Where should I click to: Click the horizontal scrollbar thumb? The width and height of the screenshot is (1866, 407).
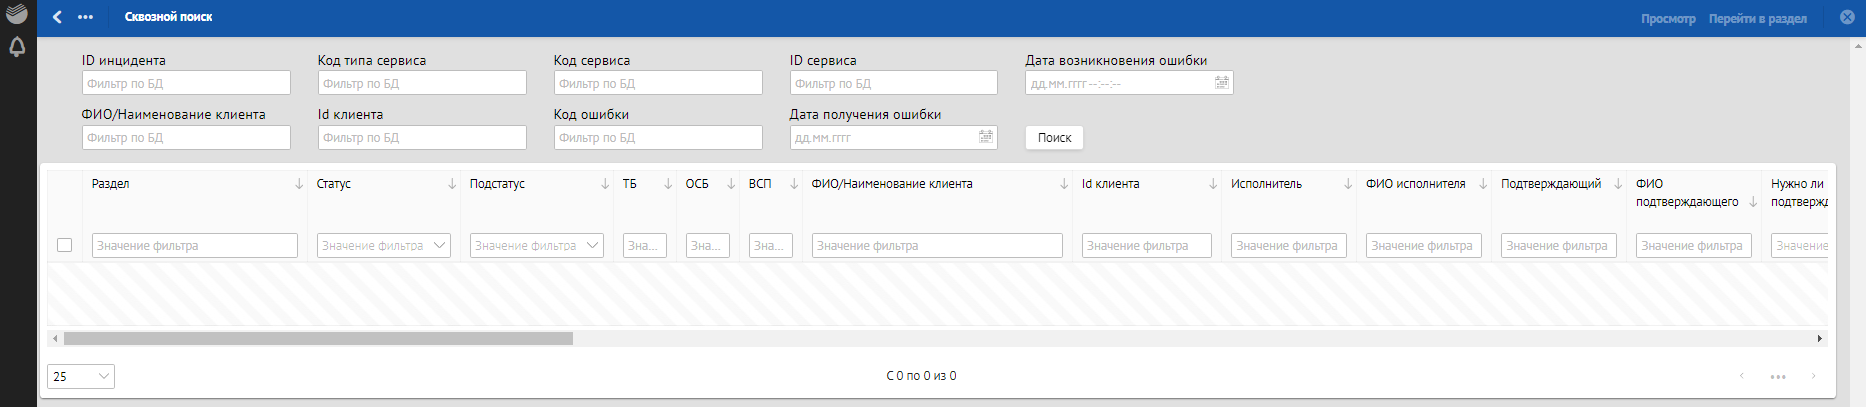point(318,339)
